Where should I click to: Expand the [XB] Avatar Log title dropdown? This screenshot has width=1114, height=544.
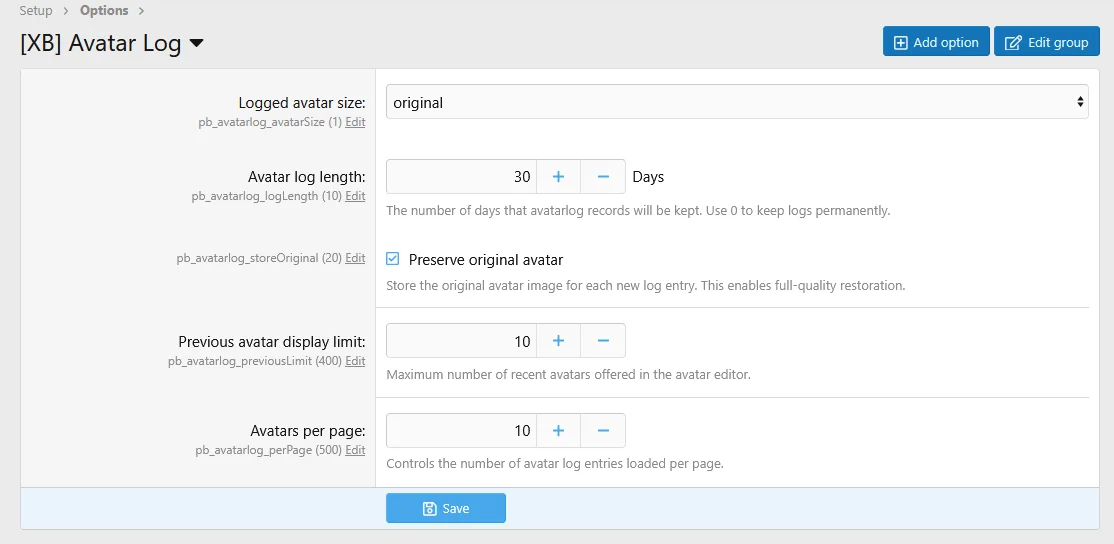tap(197, 44)
